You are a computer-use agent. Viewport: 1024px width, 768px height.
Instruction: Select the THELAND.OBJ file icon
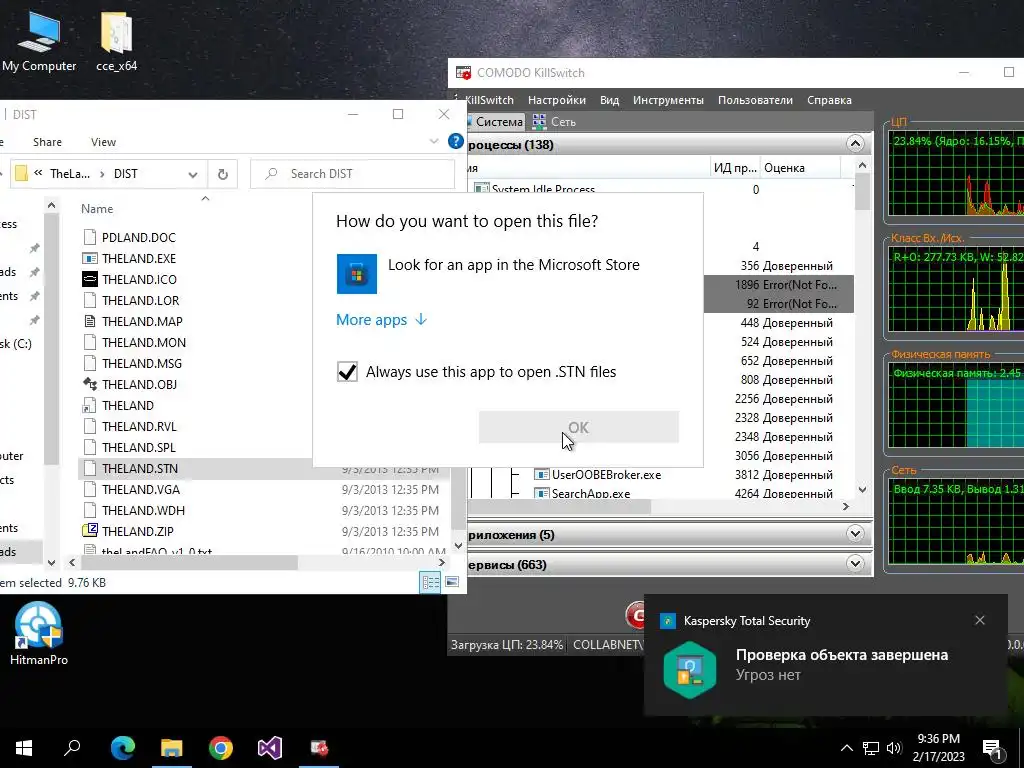tap(89, 384)
